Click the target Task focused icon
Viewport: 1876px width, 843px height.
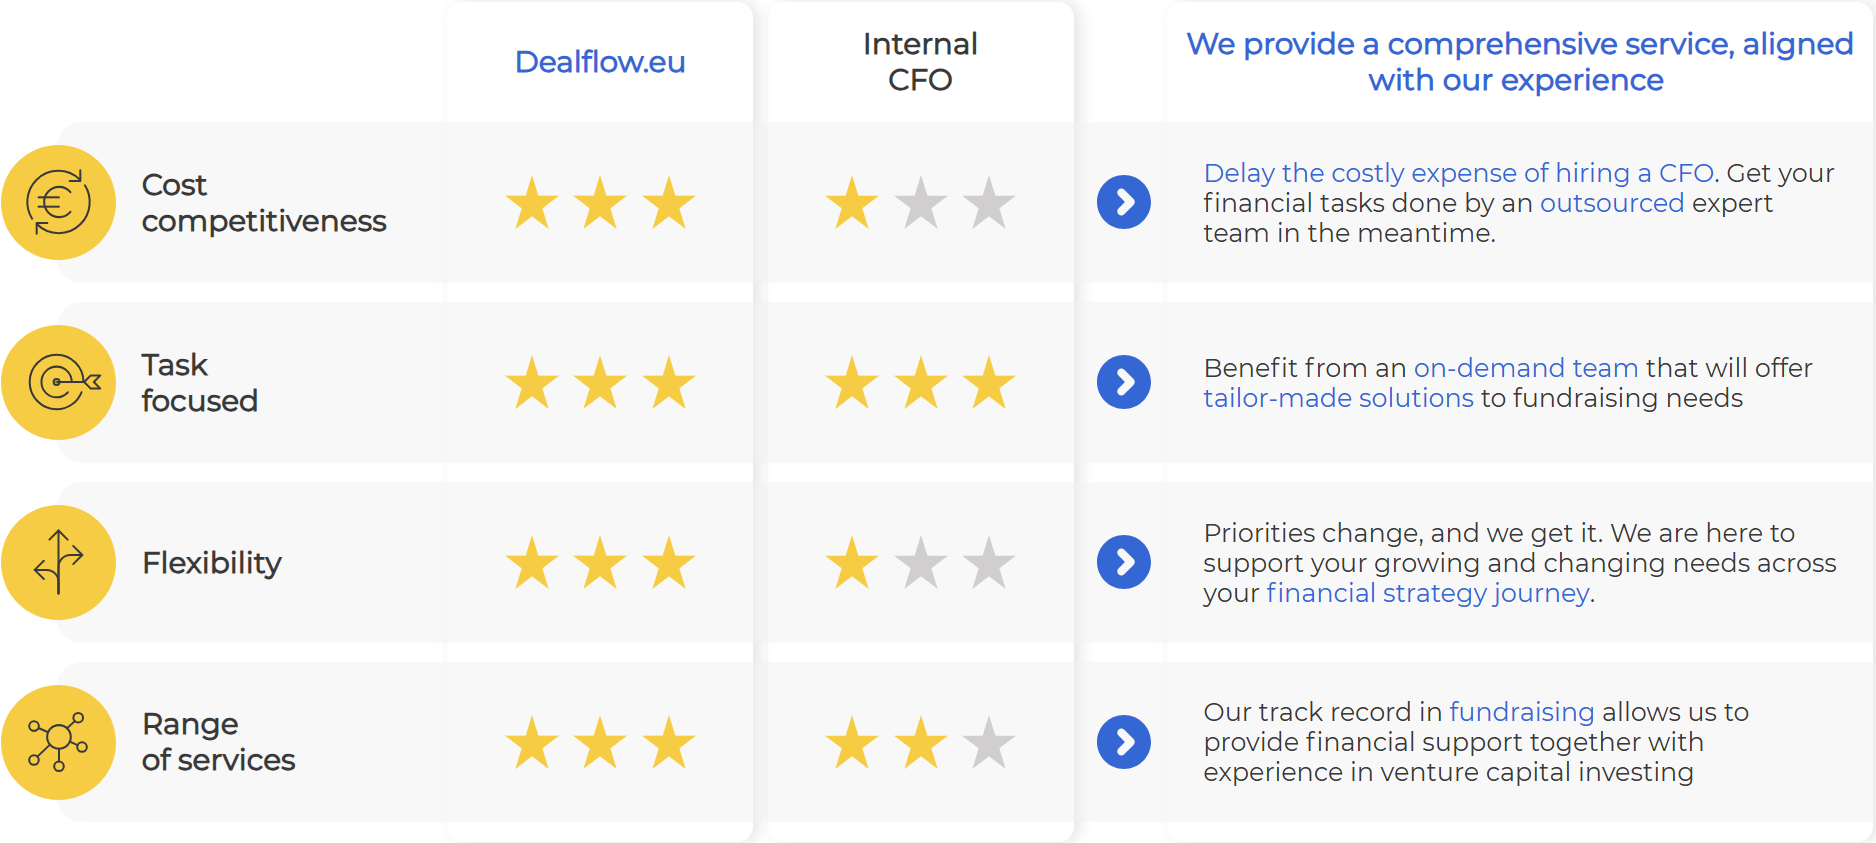point(58,382)
